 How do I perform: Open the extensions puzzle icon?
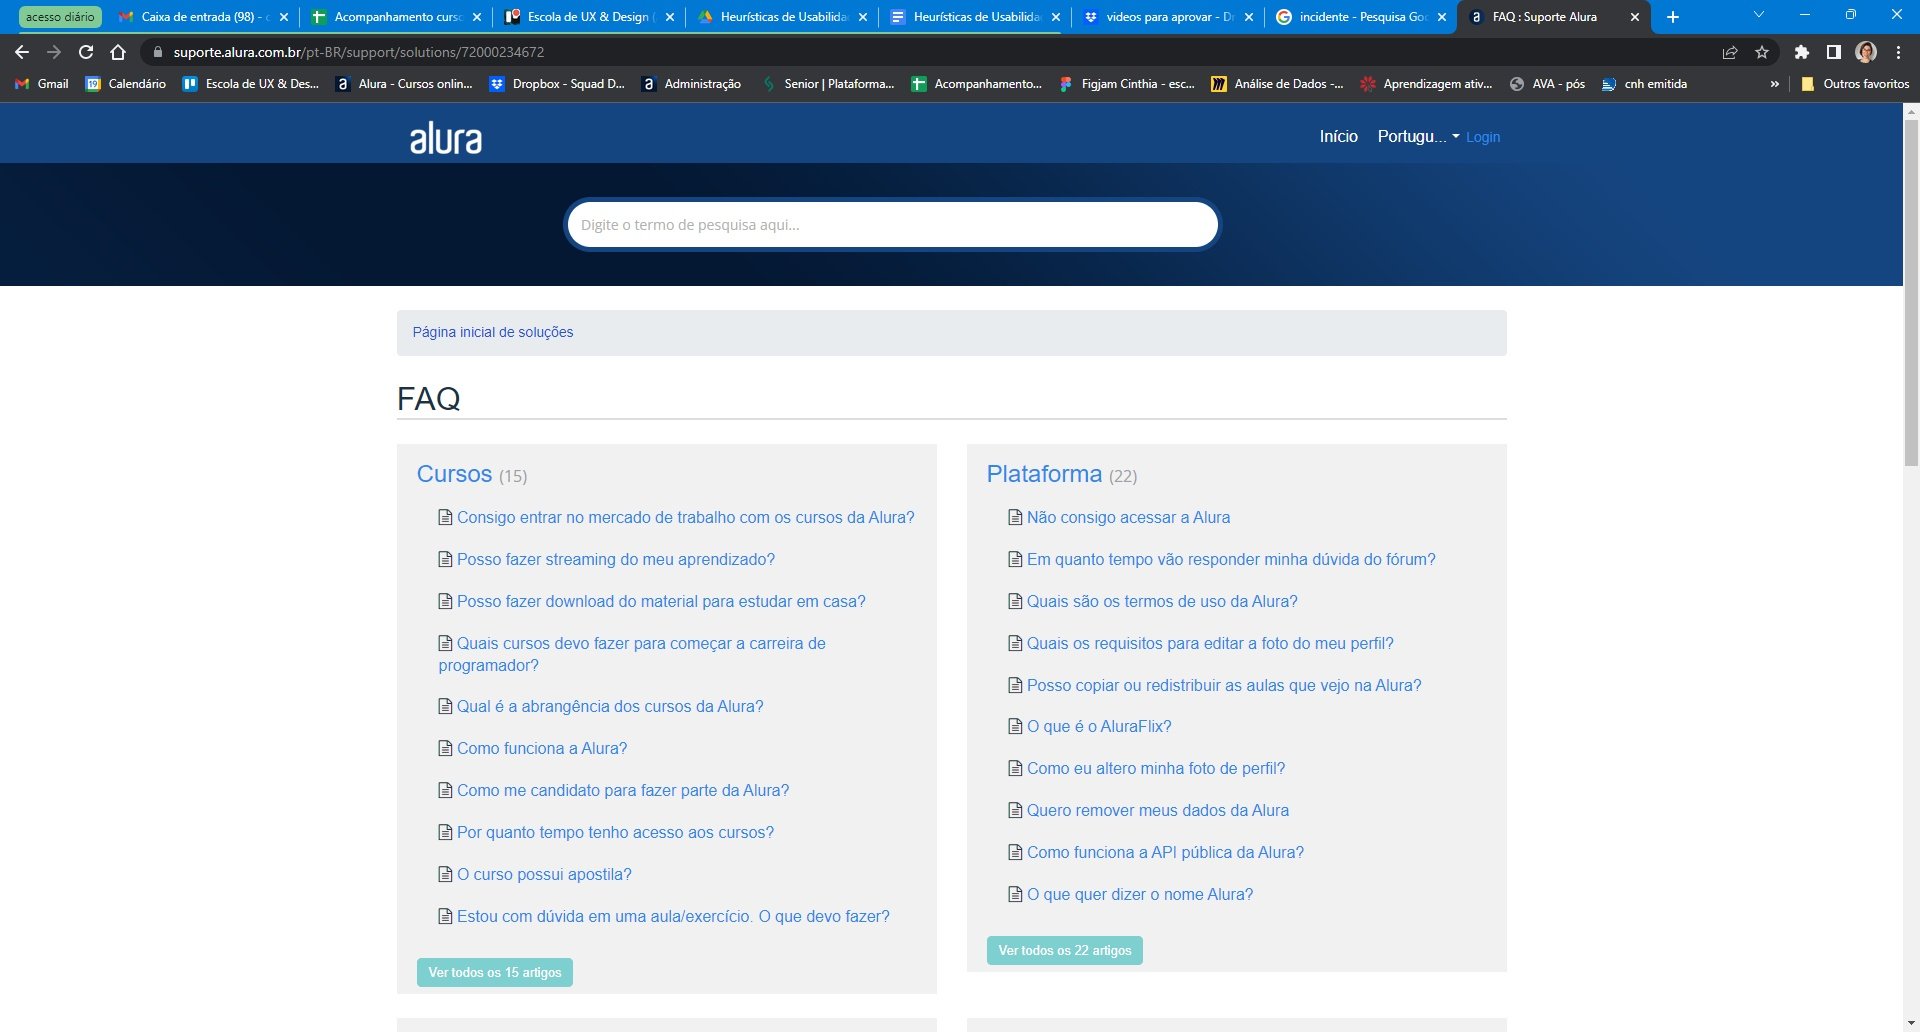point(1802,52)
